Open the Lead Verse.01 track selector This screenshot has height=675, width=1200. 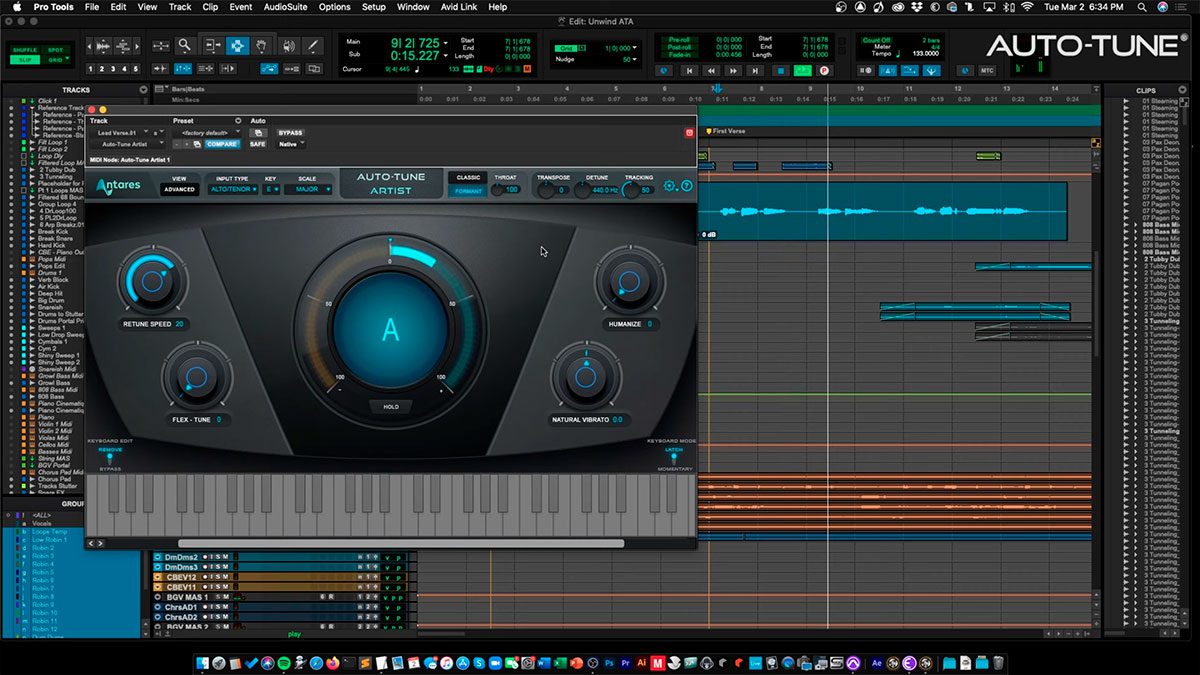[x=119, y=132]
